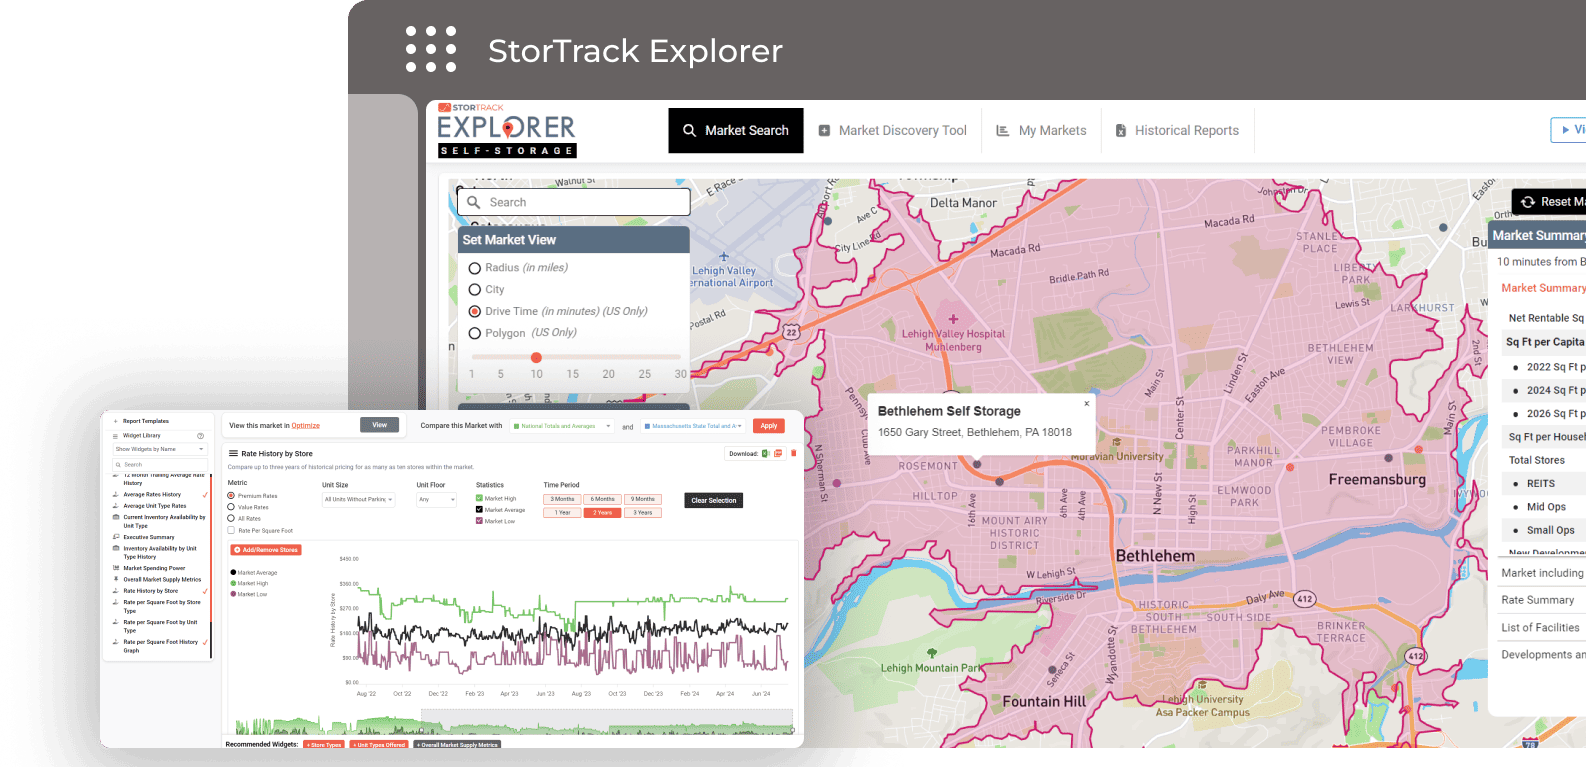Open the Unit Floor dropdown
Image resolution: width=1586 pixels, height=767 pixels.
(x=436, y=499)
